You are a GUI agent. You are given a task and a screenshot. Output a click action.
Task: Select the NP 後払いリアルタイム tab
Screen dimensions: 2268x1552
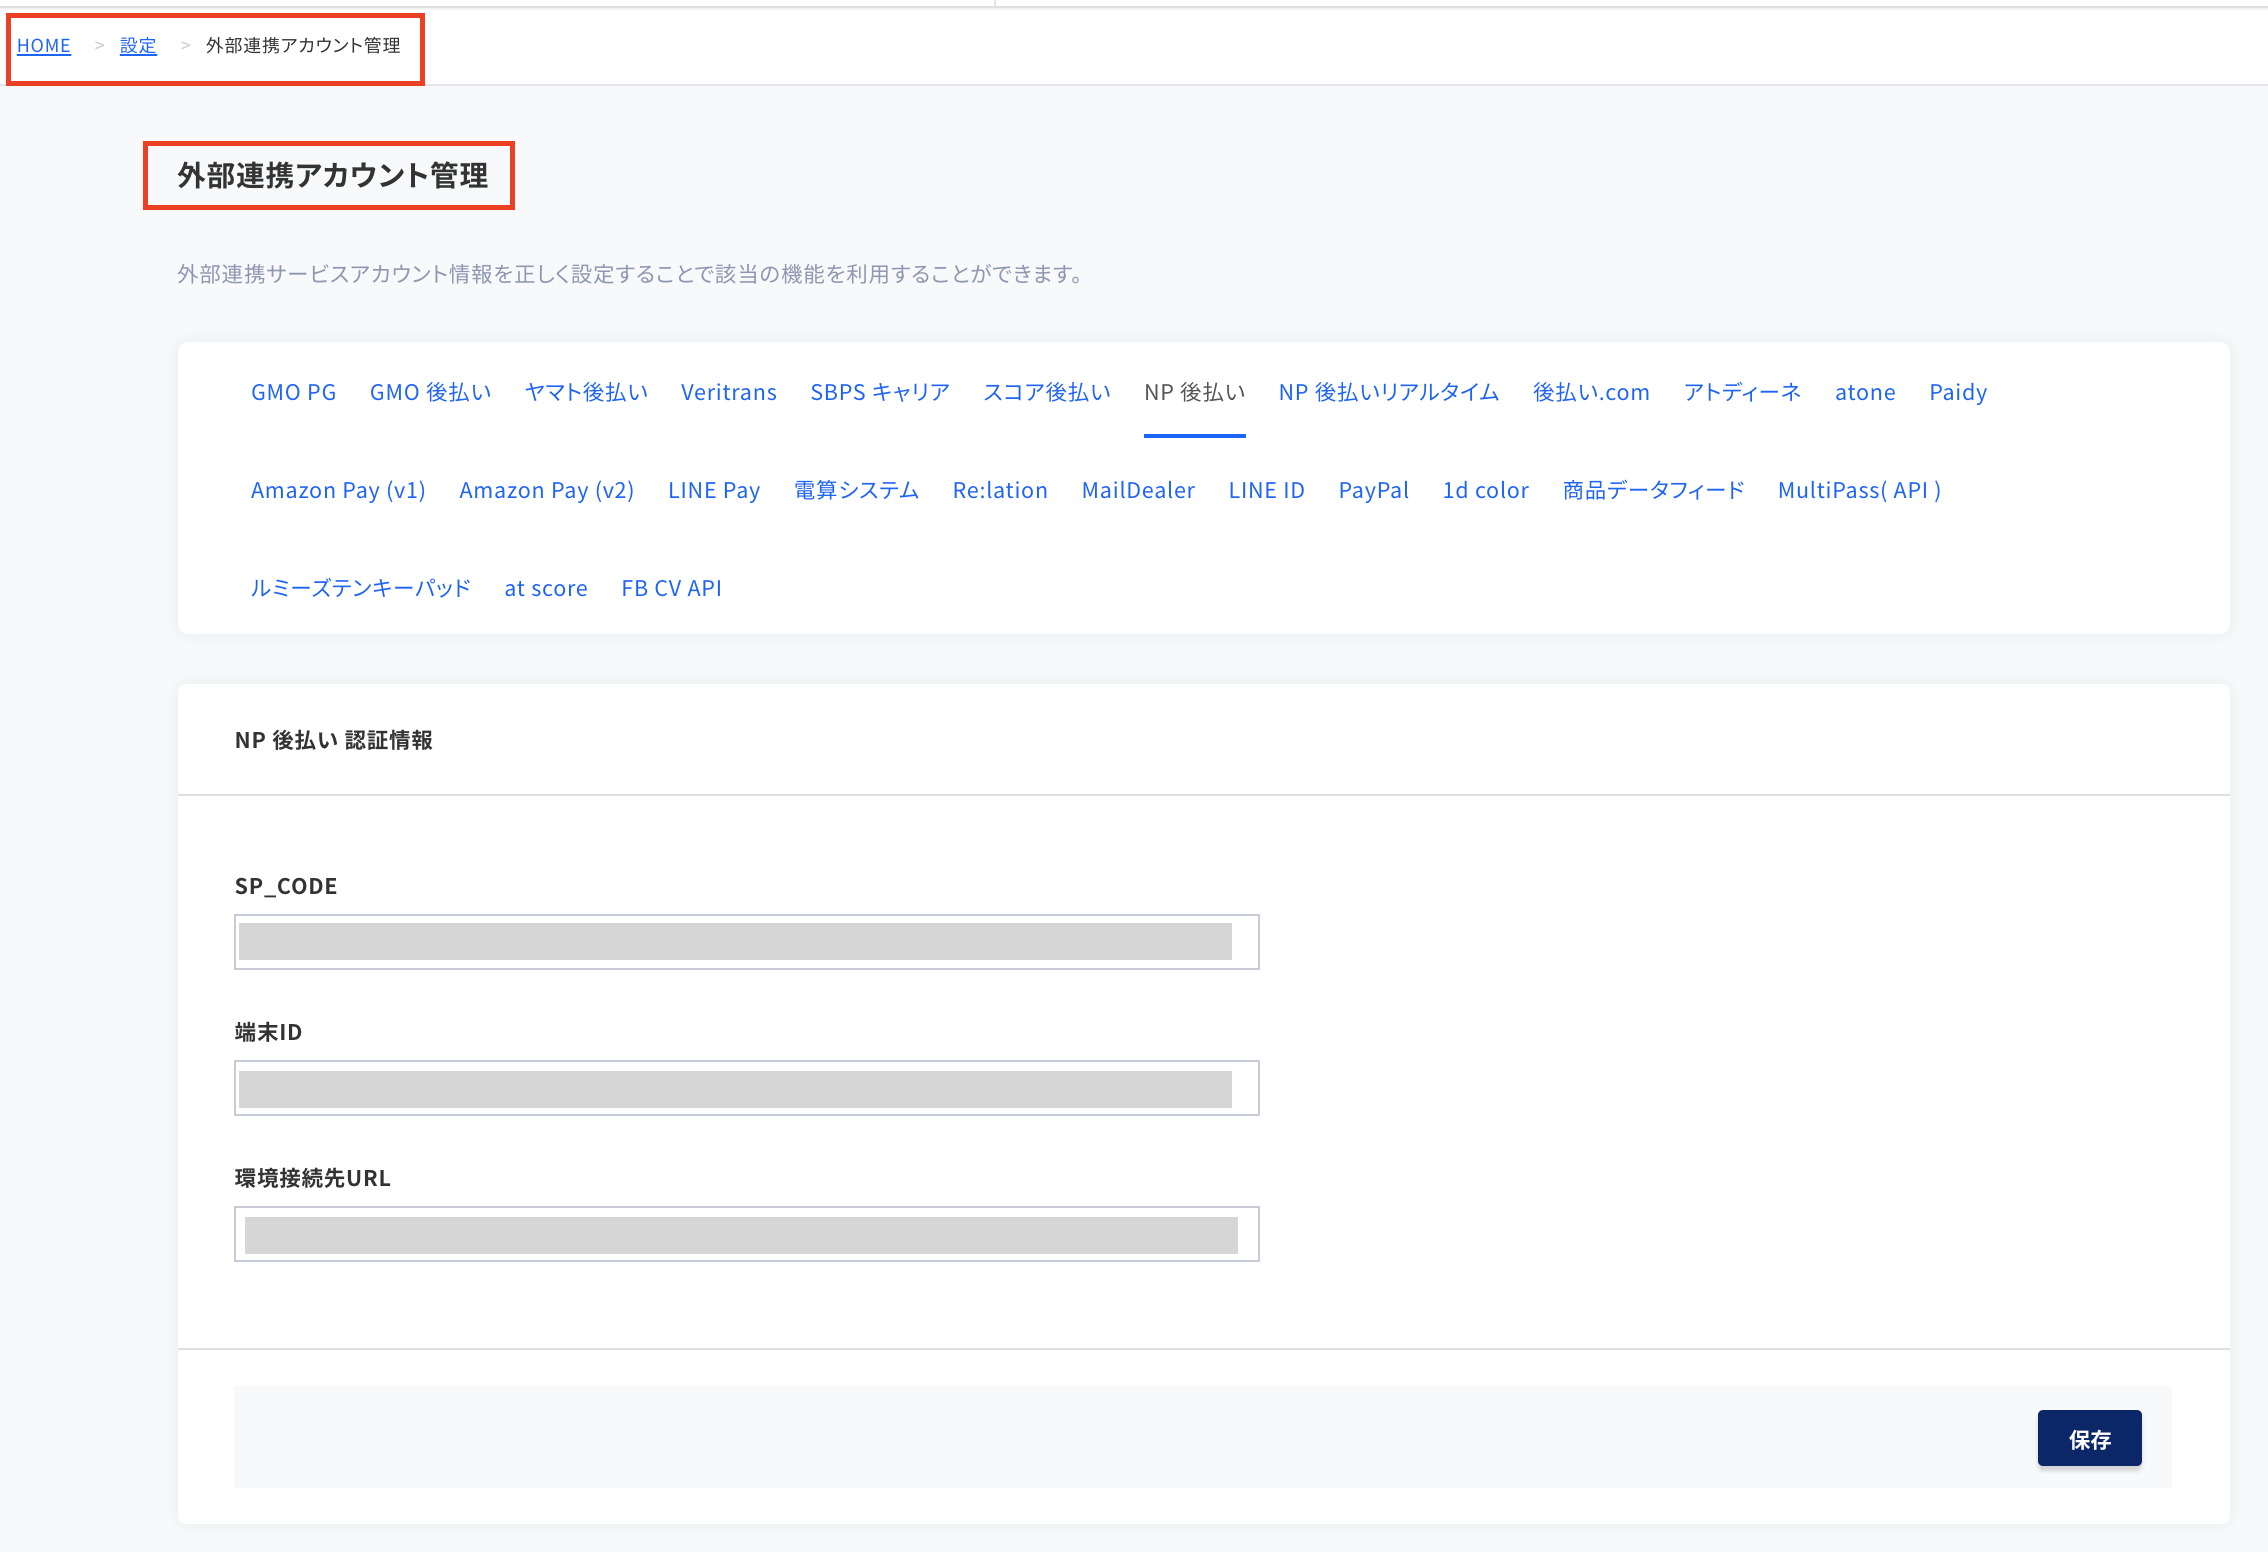point(1387,391)
